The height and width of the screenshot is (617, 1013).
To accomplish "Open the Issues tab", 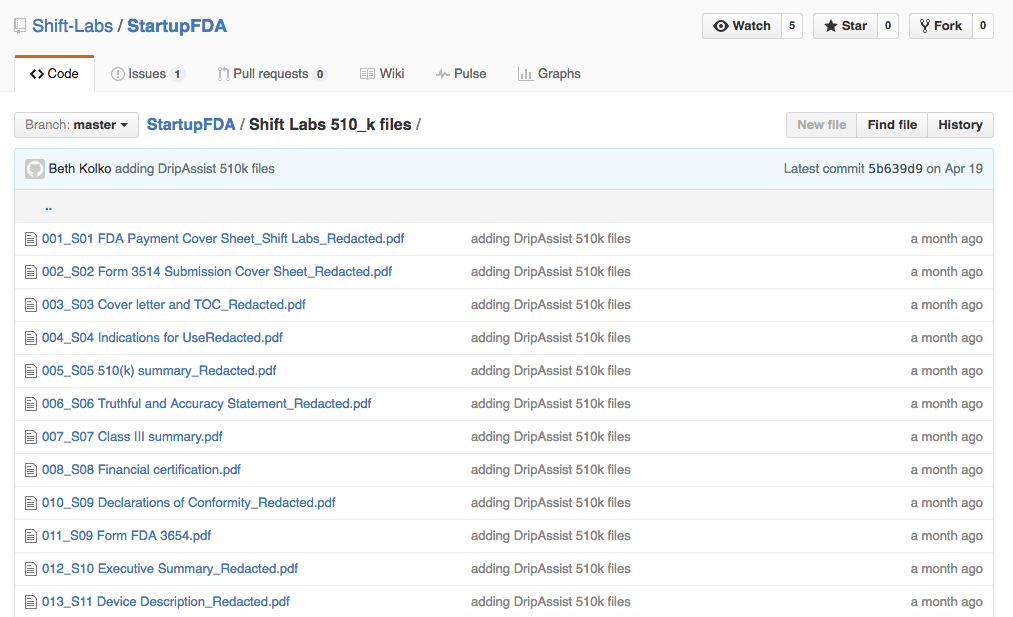I will coord(148,74).
